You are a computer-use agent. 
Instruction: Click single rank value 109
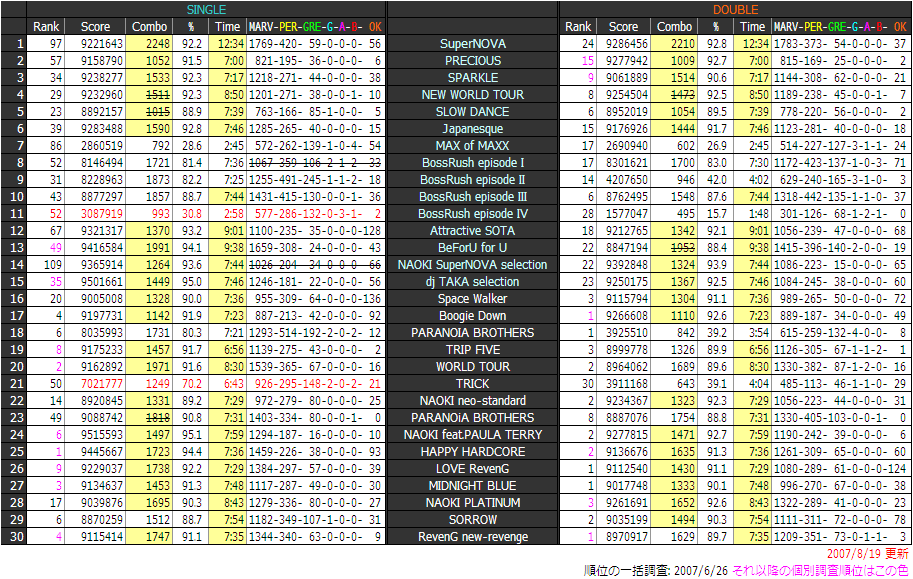coord(53,265)
